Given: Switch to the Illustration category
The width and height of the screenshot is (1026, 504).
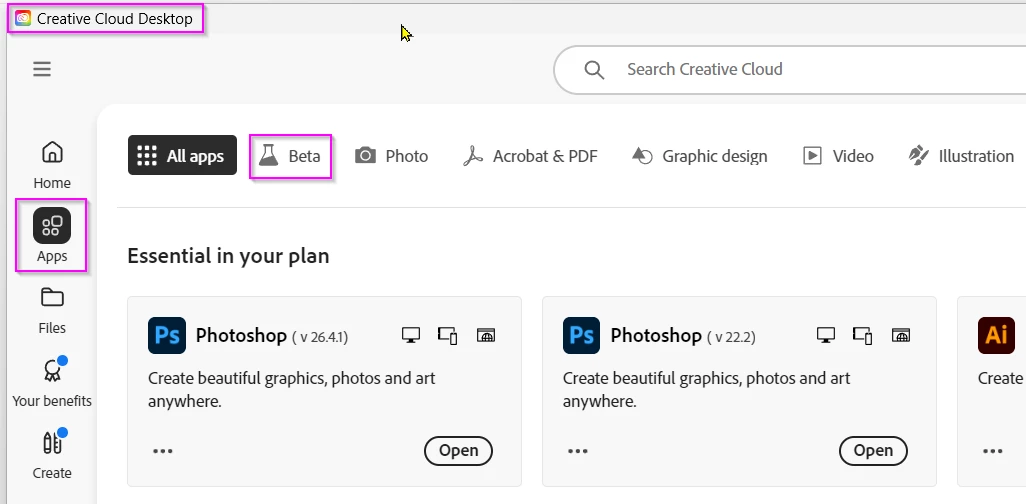Looking at the screenshot, I should tap(961, 156).
